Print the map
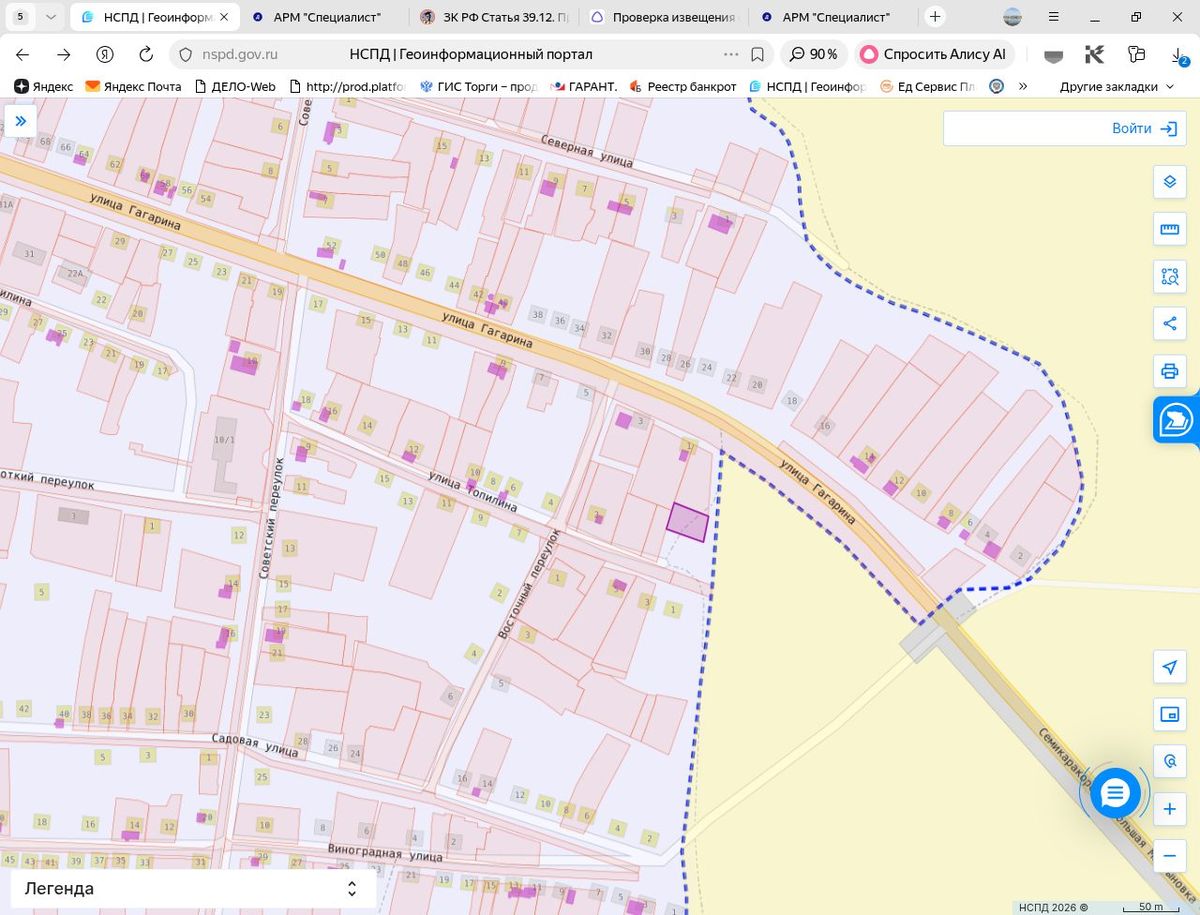Image resolution: width=1200 pixels, height=915 pixels. 1169,371
